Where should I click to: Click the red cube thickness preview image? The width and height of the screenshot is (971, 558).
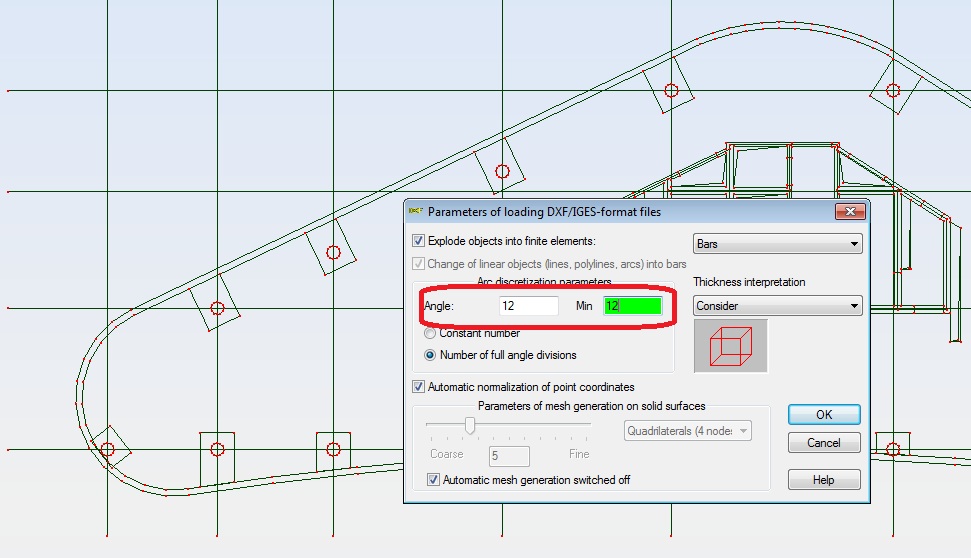[x=731, y=346]
